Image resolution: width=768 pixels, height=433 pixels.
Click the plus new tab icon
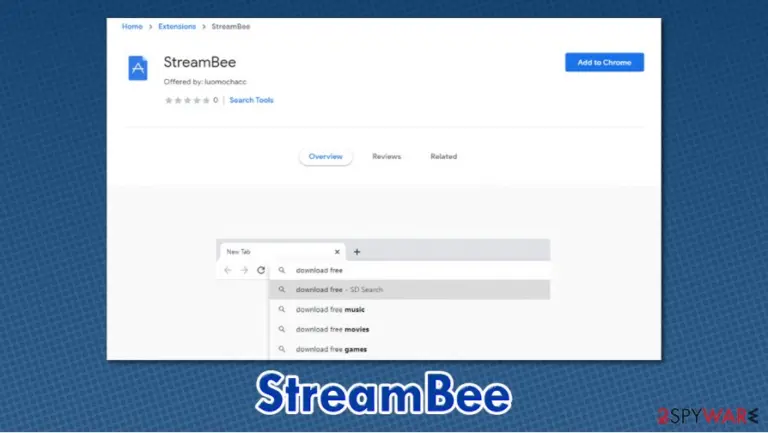[x=357, y=252]
